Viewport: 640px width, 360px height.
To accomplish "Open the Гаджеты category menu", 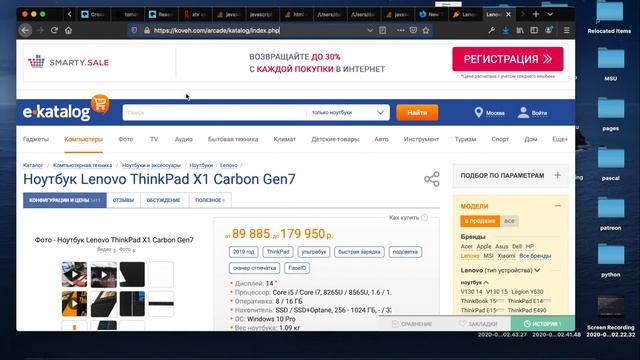I will point(36,139).
